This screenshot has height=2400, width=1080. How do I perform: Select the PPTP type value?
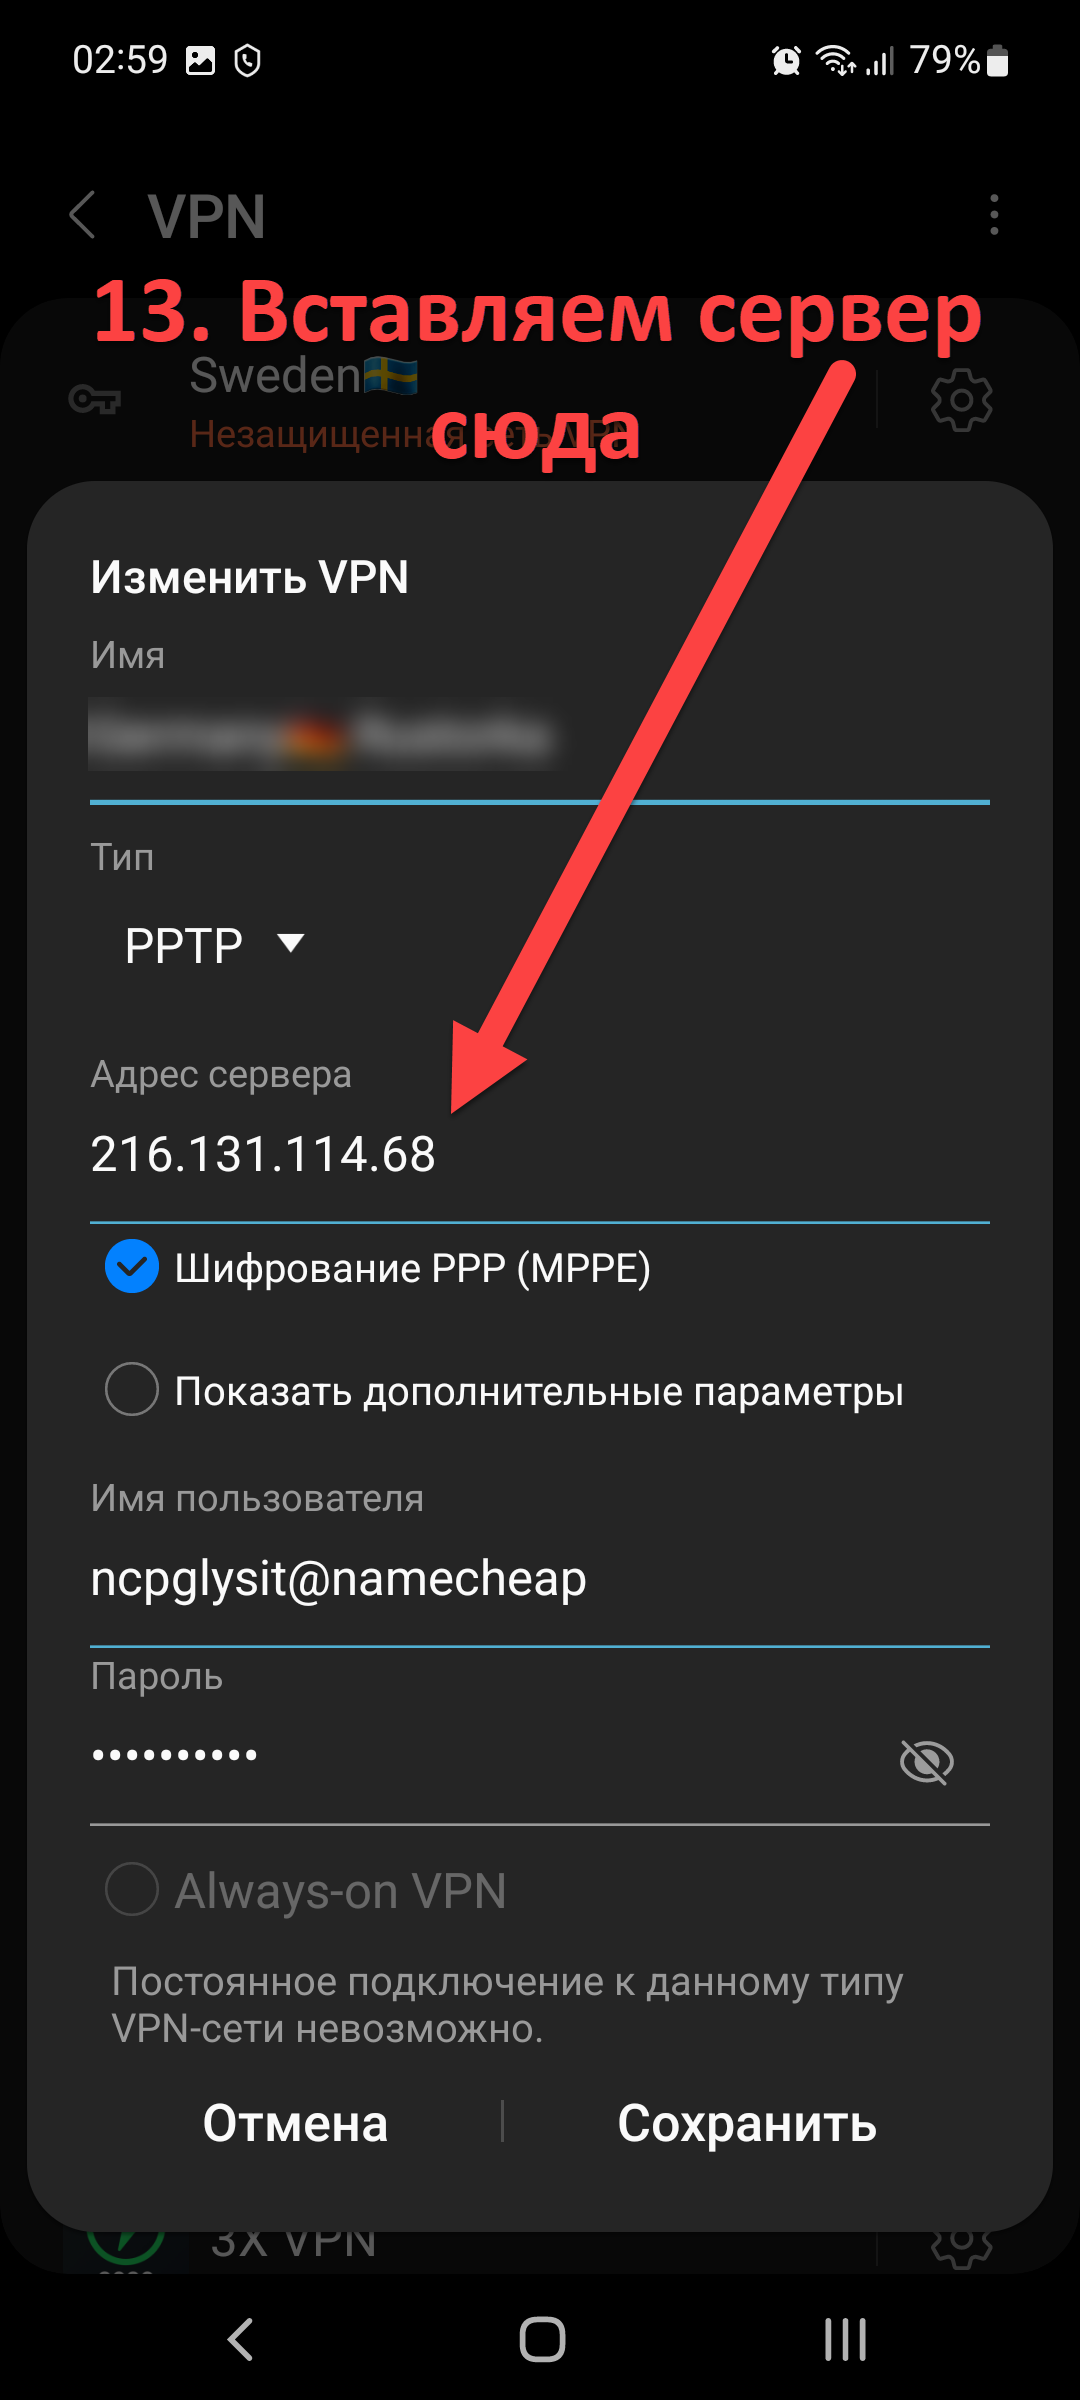184,945
